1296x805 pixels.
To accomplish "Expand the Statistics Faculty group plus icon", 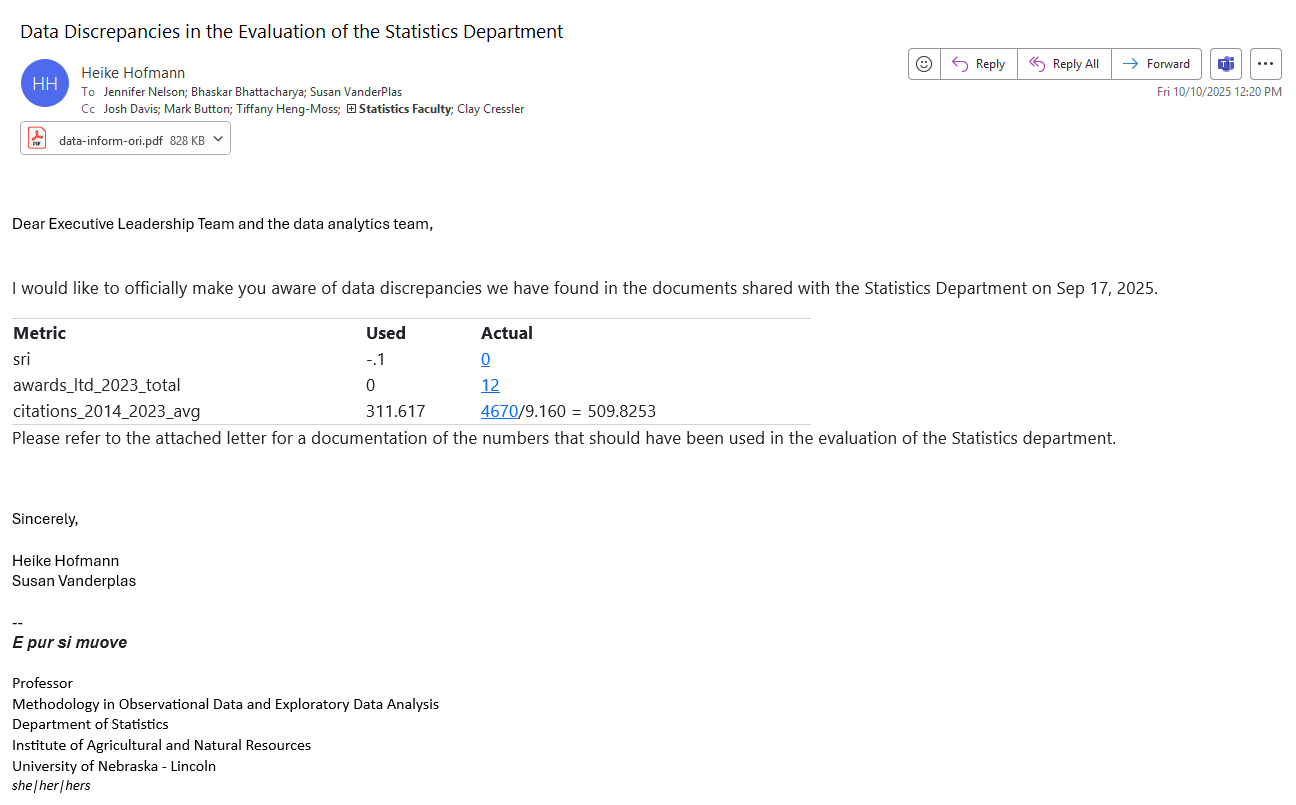I will [351, 109].
